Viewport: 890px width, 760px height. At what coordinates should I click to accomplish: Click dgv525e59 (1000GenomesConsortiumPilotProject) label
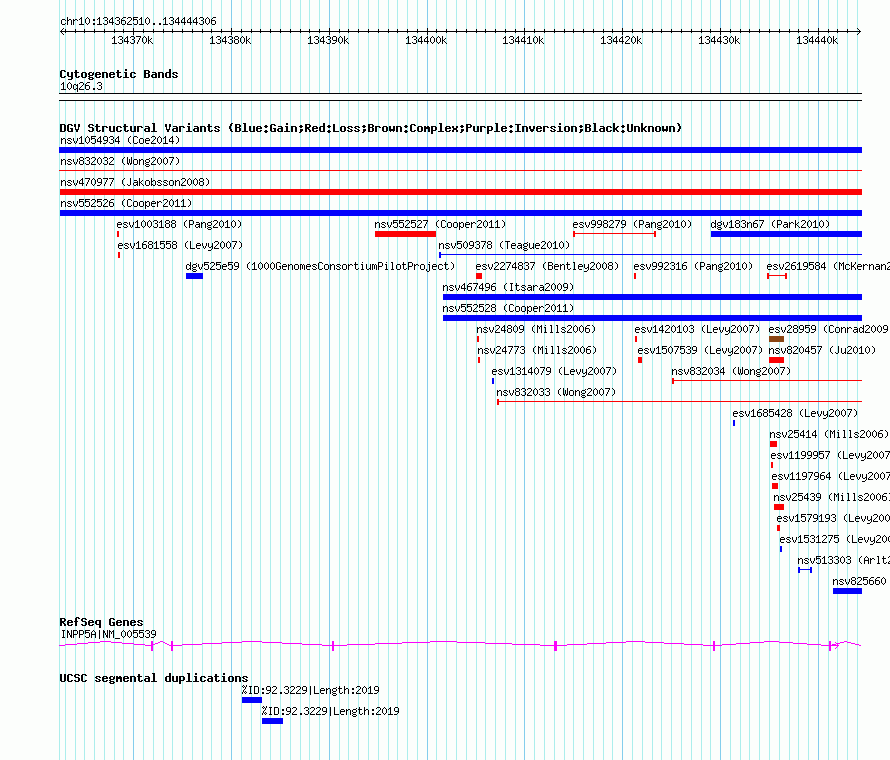320,266
